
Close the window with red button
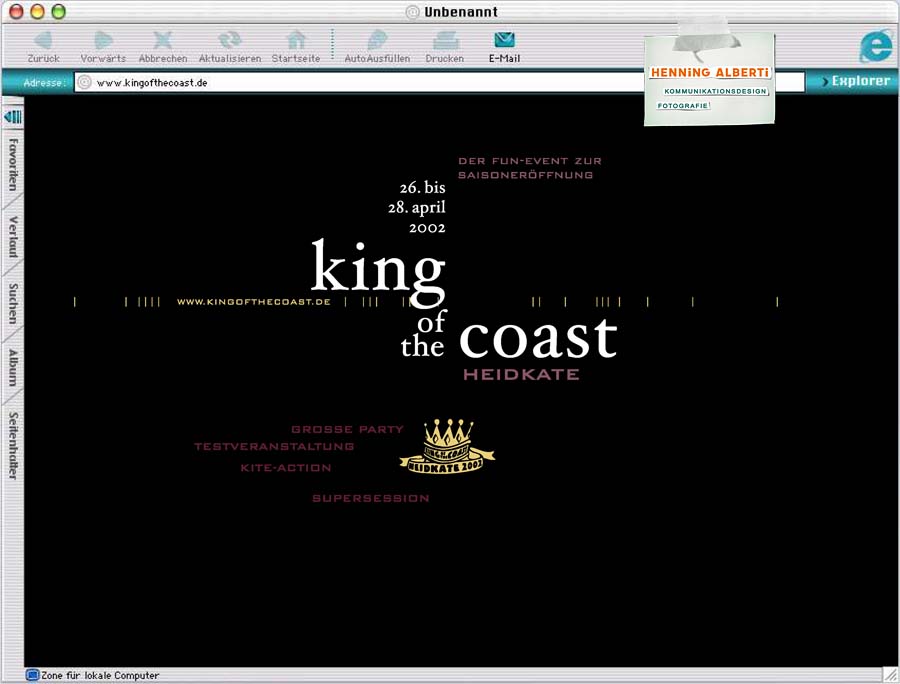click(16, 11)
